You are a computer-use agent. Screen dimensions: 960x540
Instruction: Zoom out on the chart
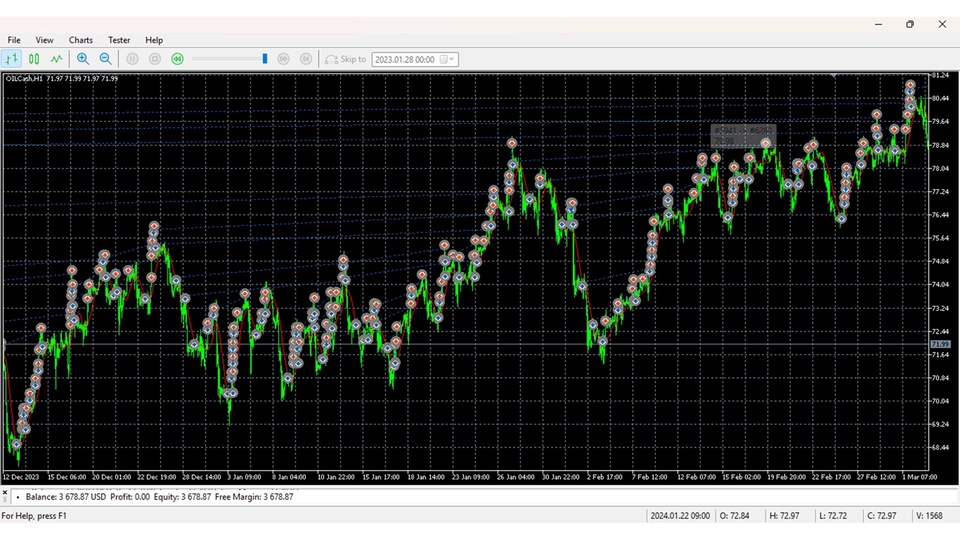click(x=106, y=59)
